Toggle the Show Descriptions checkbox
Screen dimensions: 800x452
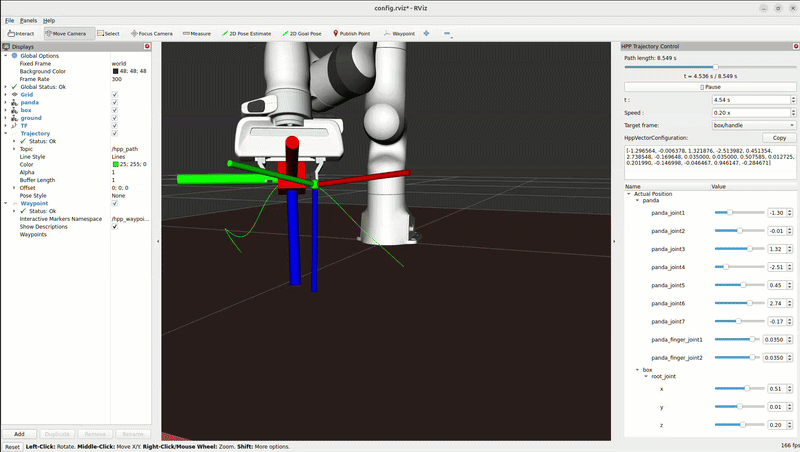pos(115,227)
